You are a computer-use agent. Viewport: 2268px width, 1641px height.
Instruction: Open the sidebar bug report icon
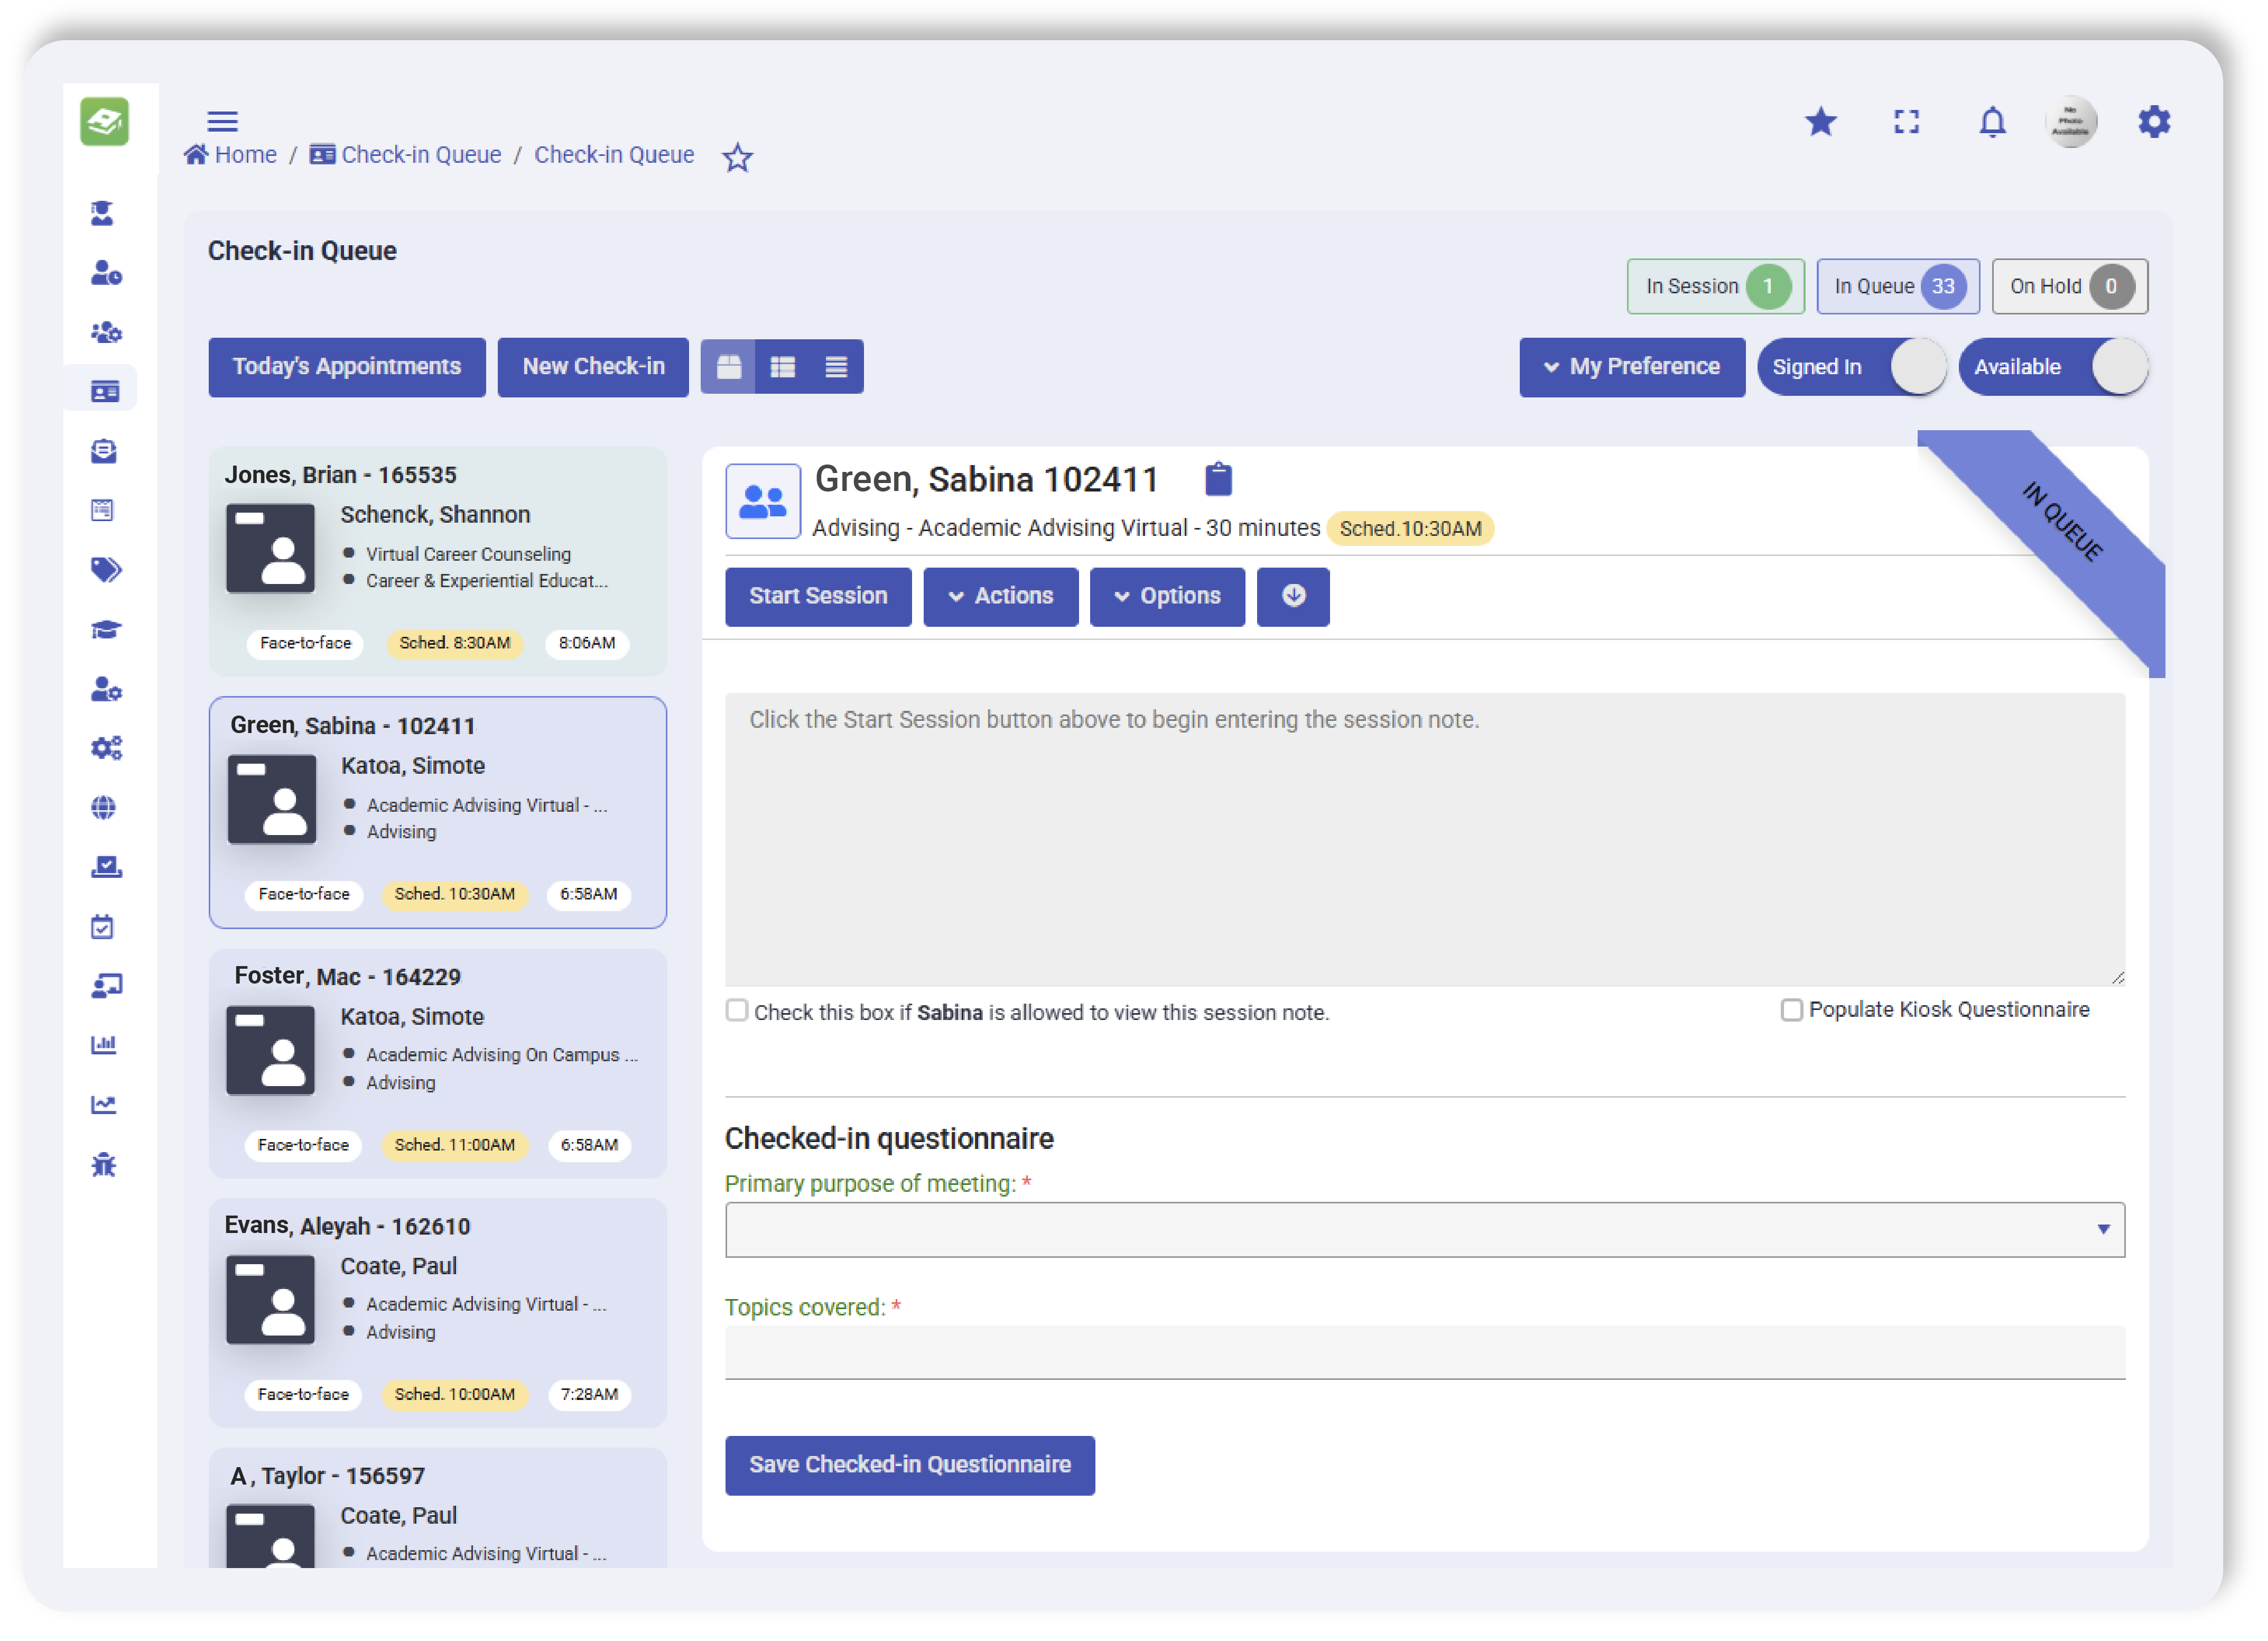[x=104, y=1166]
